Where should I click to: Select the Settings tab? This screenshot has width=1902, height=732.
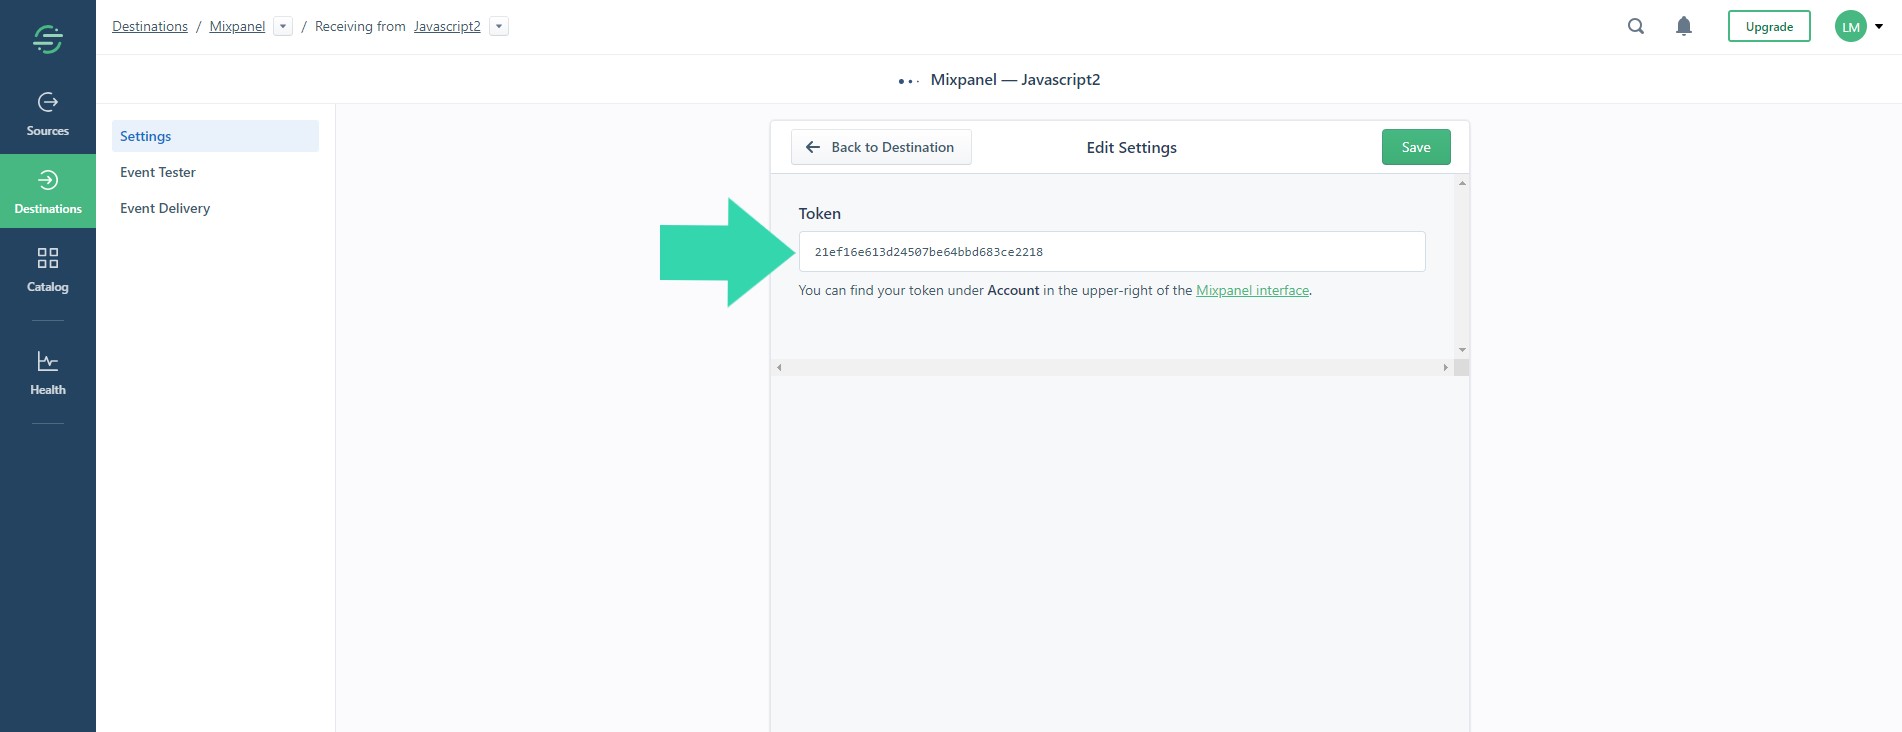(215, 136)
